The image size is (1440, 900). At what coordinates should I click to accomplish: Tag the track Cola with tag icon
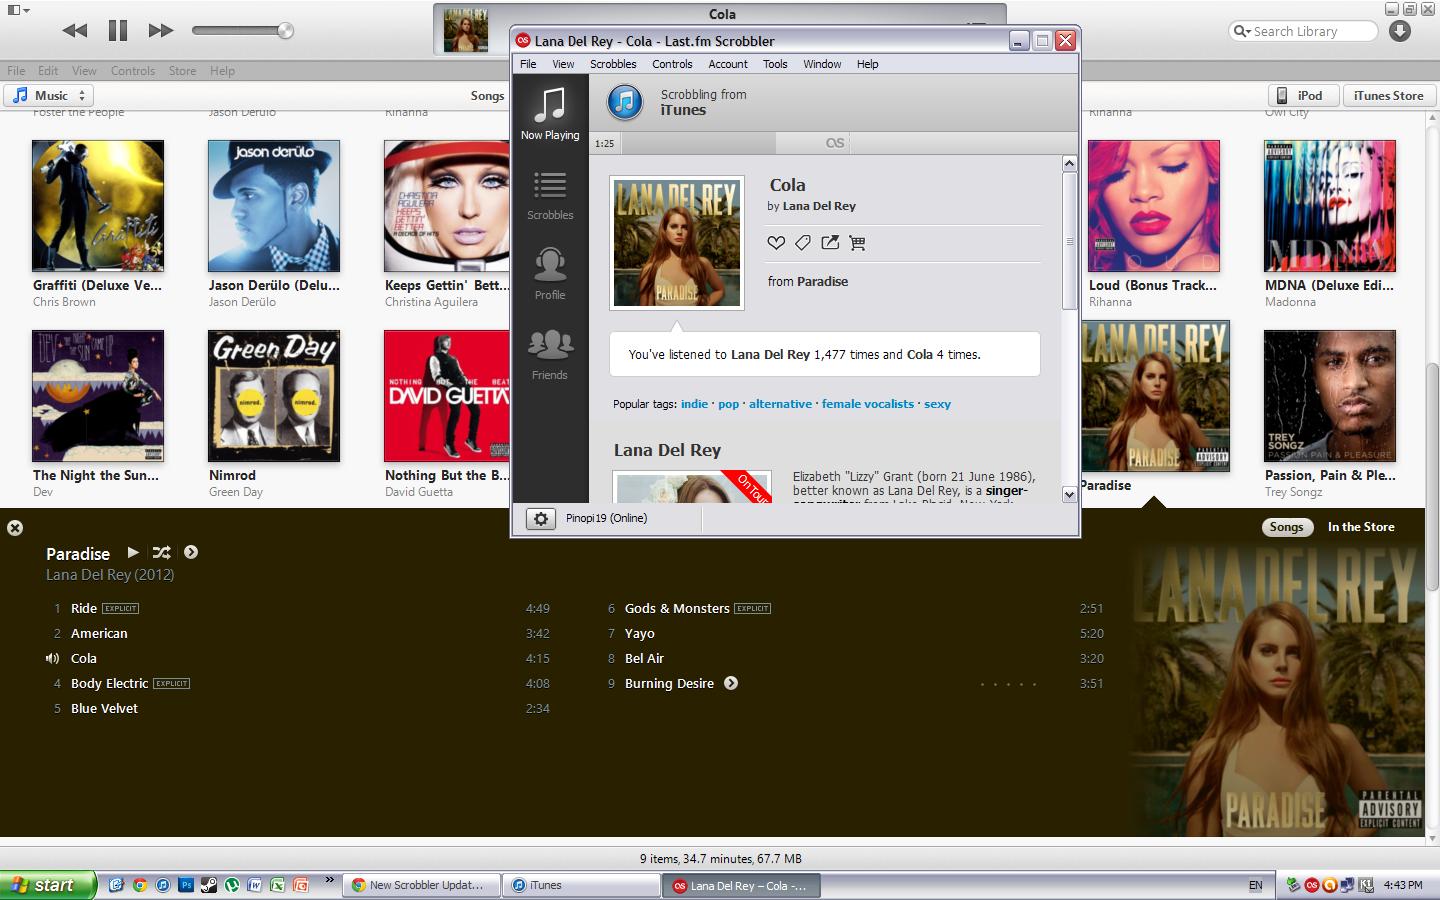pyautogui.click(x=802, y=242)
